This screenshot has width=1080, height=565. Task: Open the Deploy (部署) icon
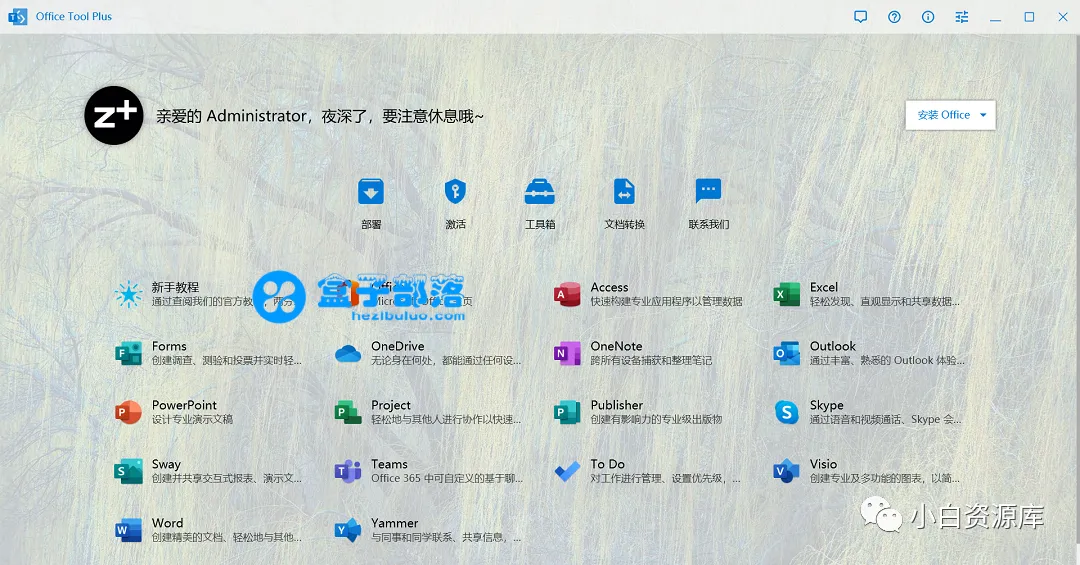pyautogui.click(x=371, y=192)
